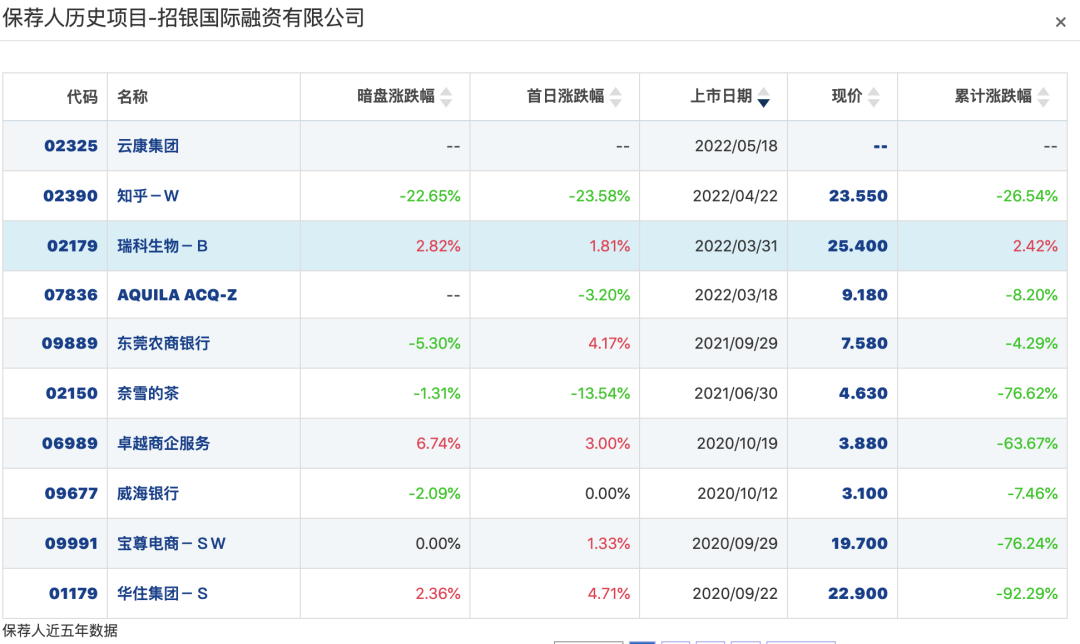1080x644 pixels.
Task: Click cumulative change -92.29%
Action: click(x=1026, y=593)
